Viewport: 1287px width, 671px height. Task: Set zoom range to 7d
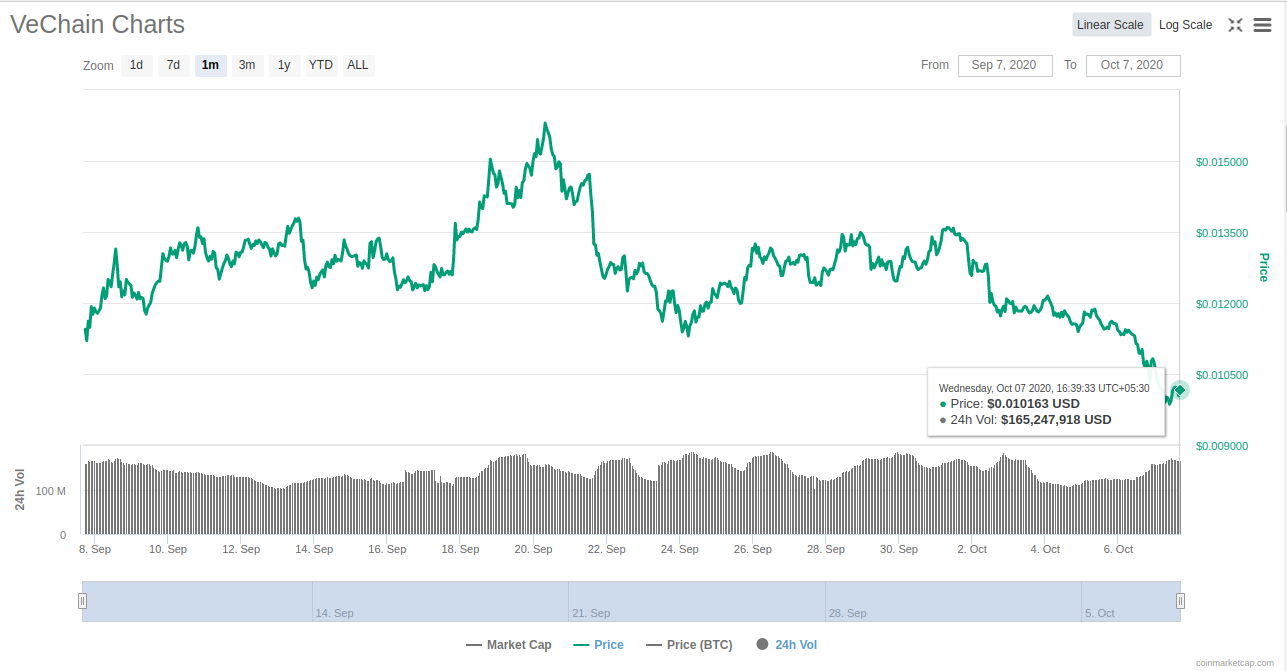point(173,65)
